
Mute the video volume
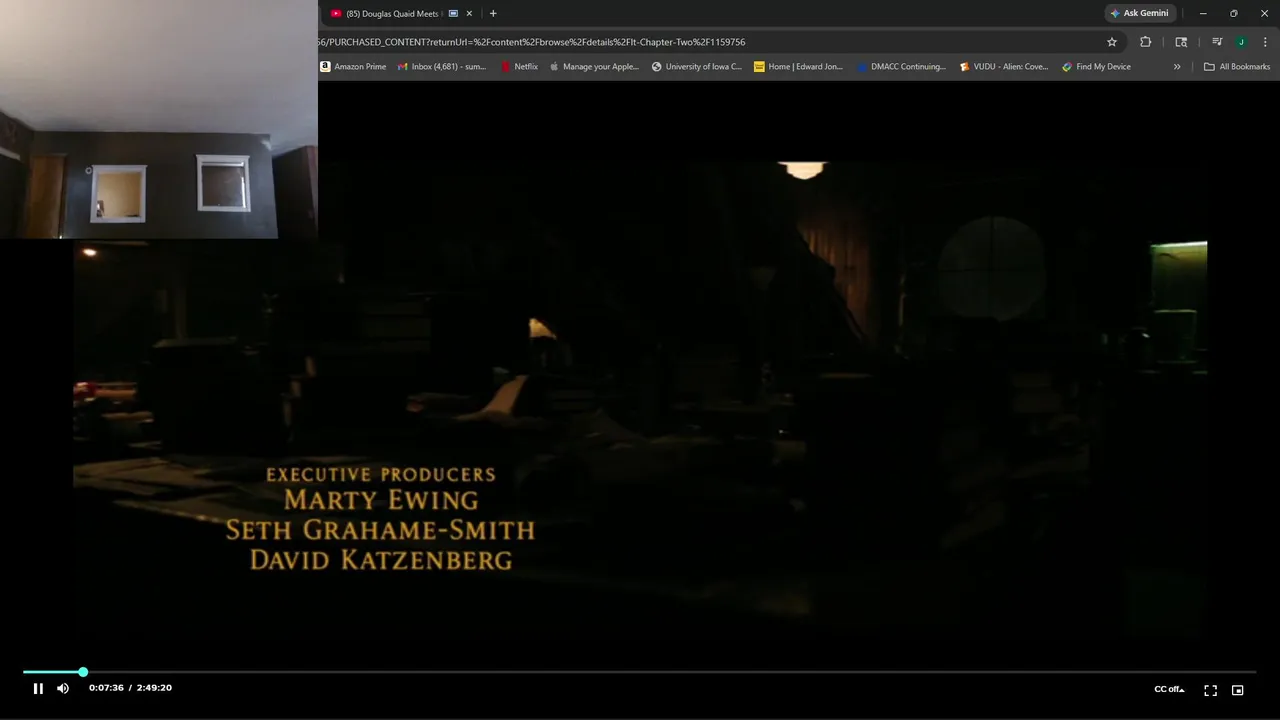[63, 688]
